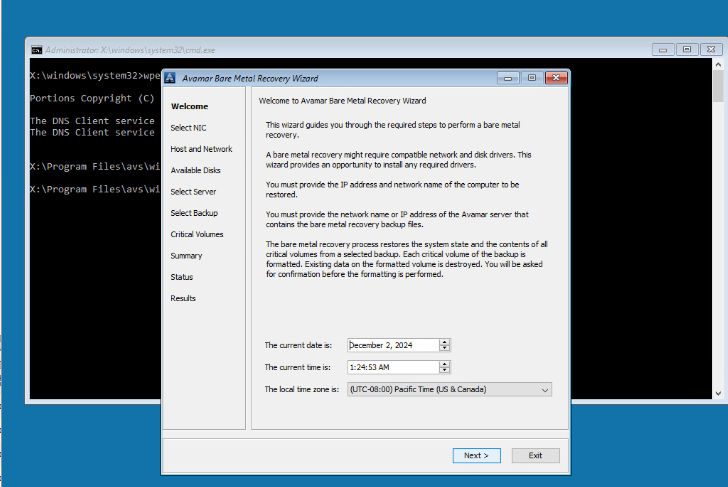Go to the Welcome step
Screen dimensions: 728x487
coord(189,106)
